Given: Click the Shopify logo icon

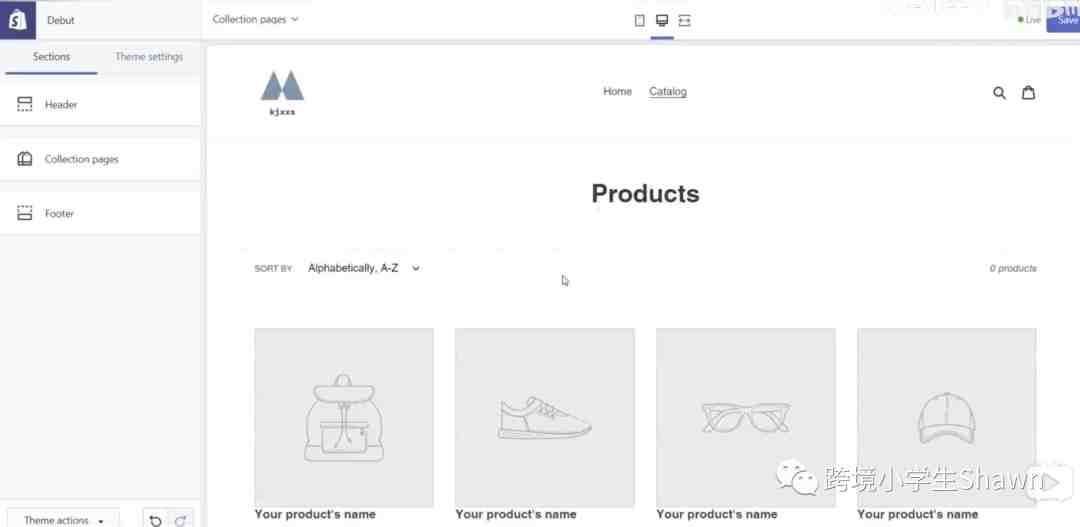Looking at the screenshot, I should [x=17, y=20].
